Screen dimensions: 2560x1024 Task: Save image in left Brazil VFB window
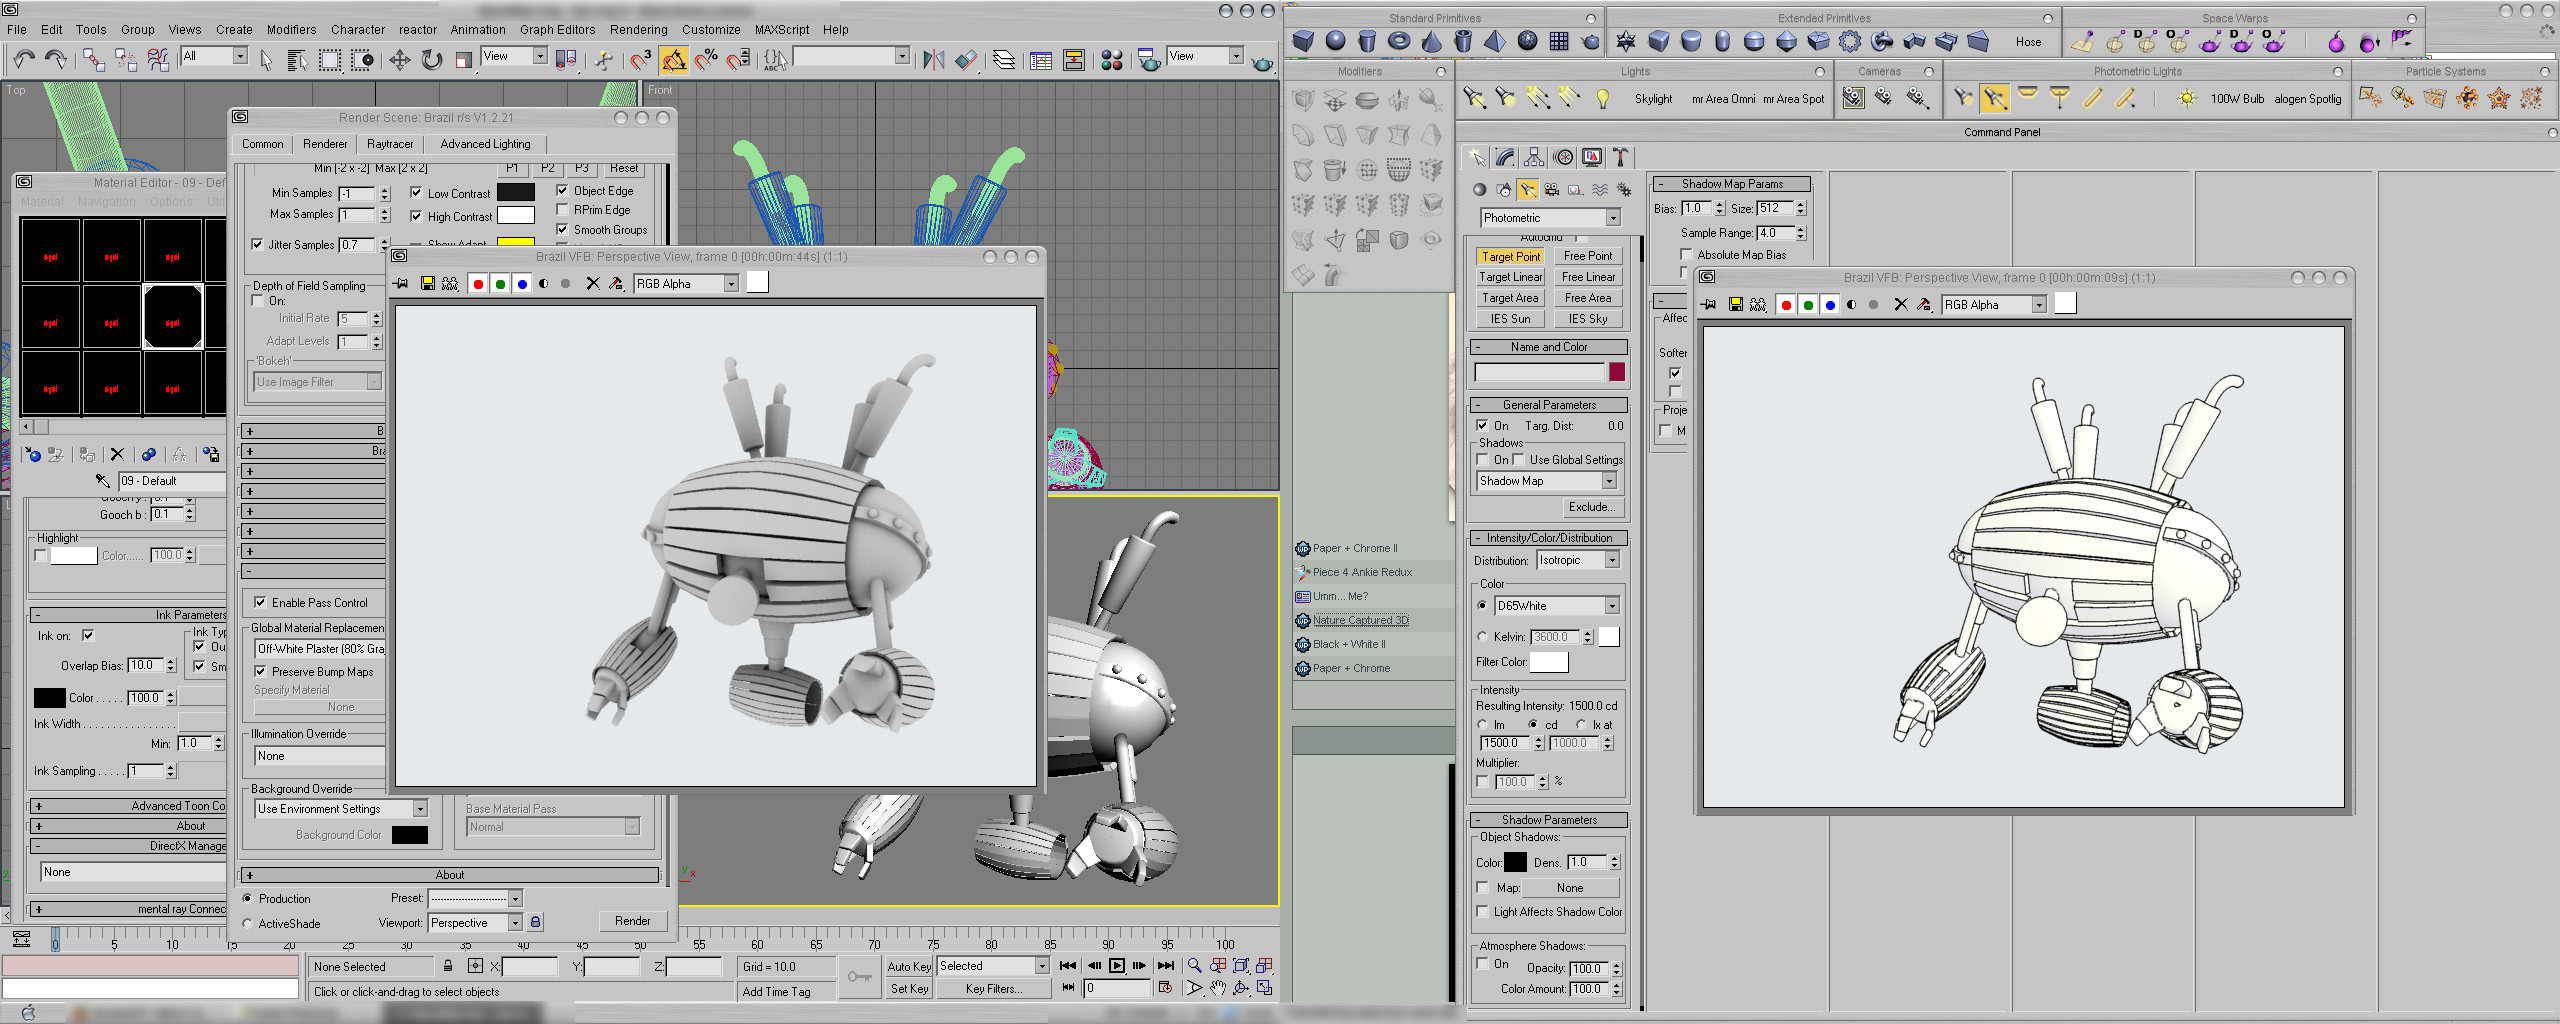coord(427,284)
